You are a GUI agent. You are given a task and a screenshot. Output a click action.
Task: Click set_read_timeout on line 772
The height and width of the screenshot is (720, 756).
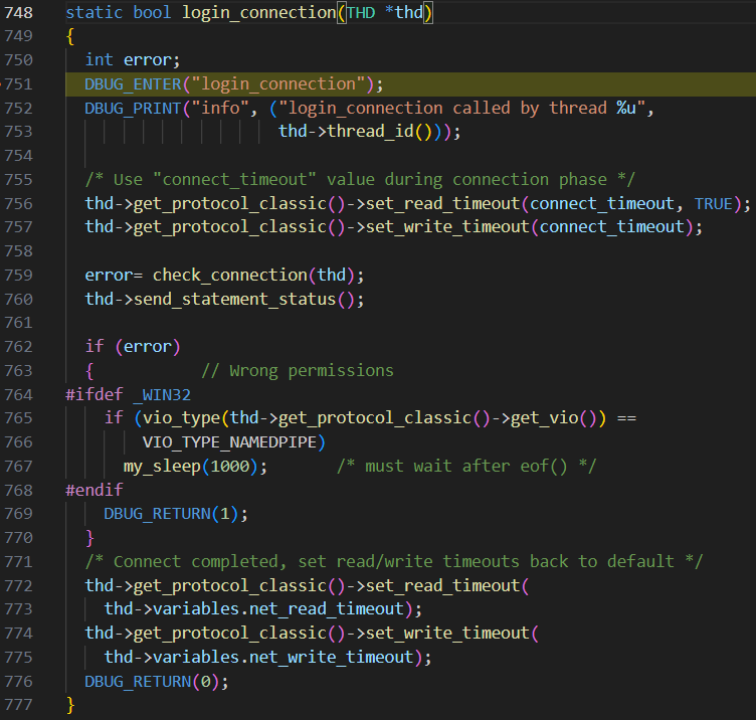(x=443, y=586)
